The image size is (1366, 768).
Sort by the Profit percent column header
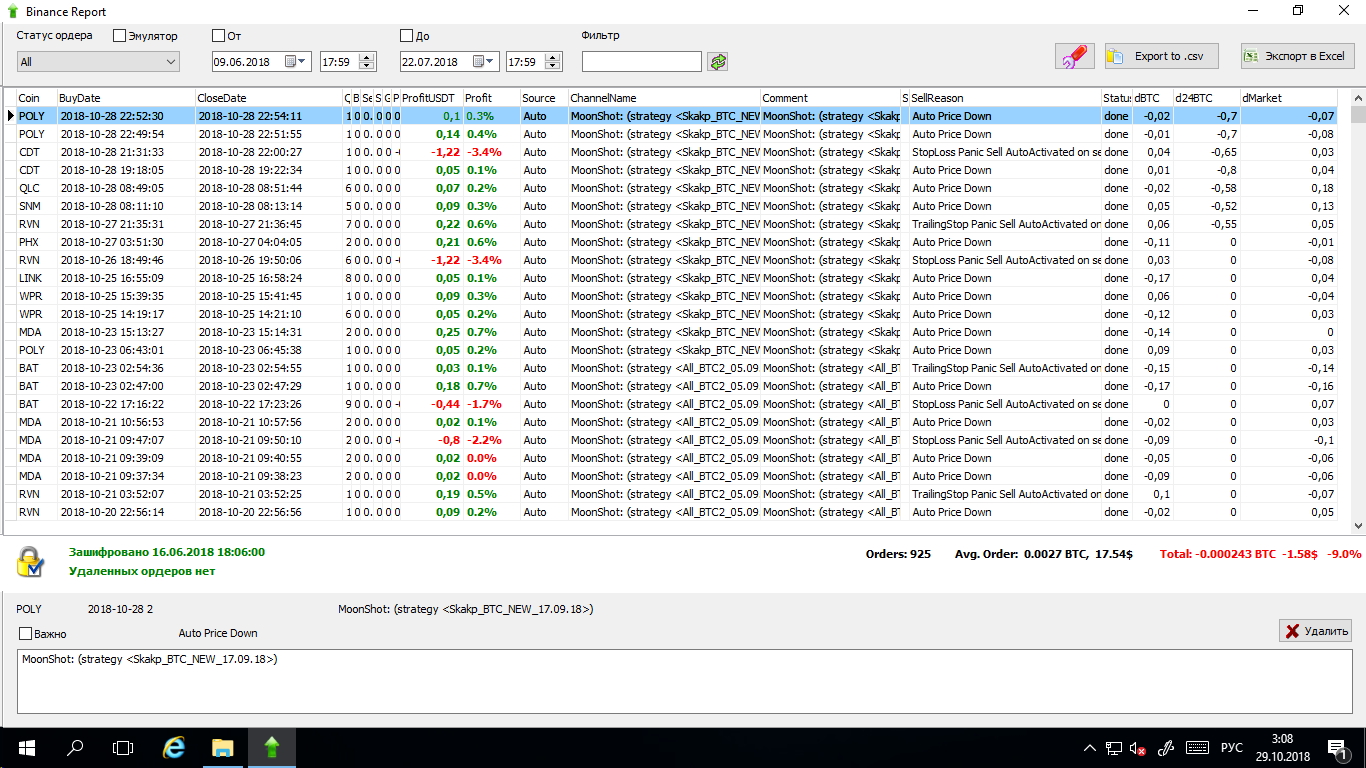pyautogui.click(x=491, y=98)
